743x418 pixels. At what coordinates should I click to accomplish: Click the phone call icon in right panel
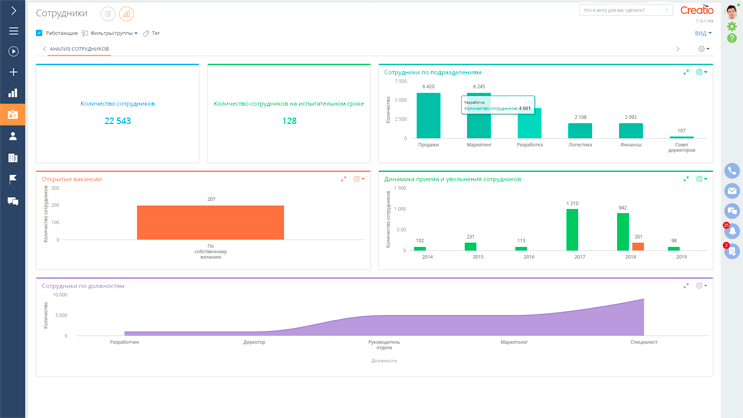coord(732,171)
